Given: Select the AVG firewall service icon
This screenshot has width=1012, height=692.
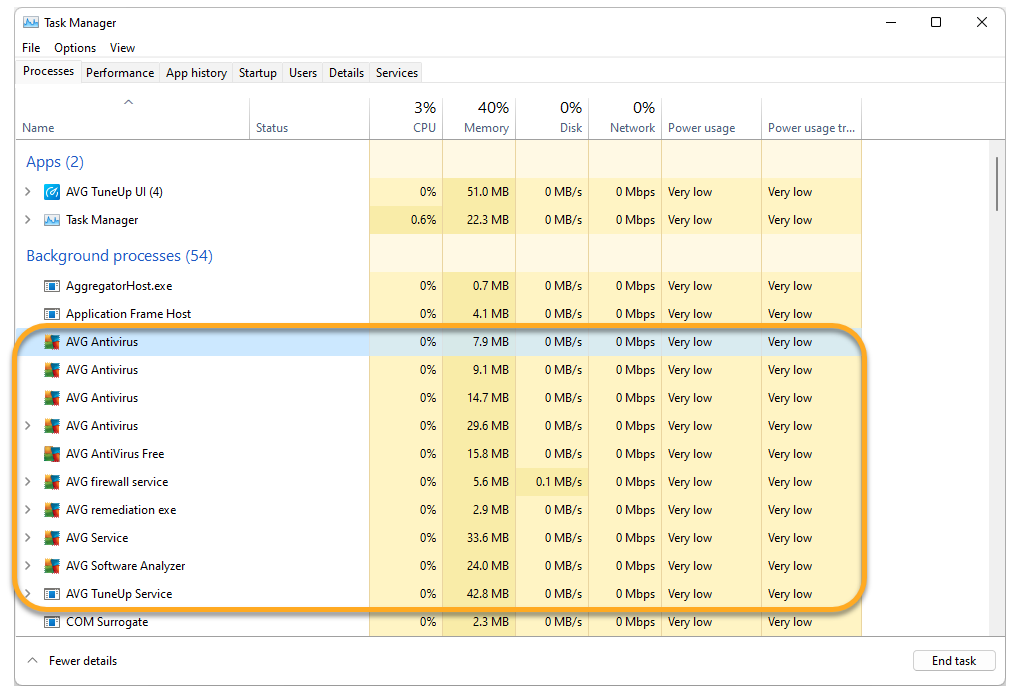Looking at the screenshot, I should tap(52, 482).
